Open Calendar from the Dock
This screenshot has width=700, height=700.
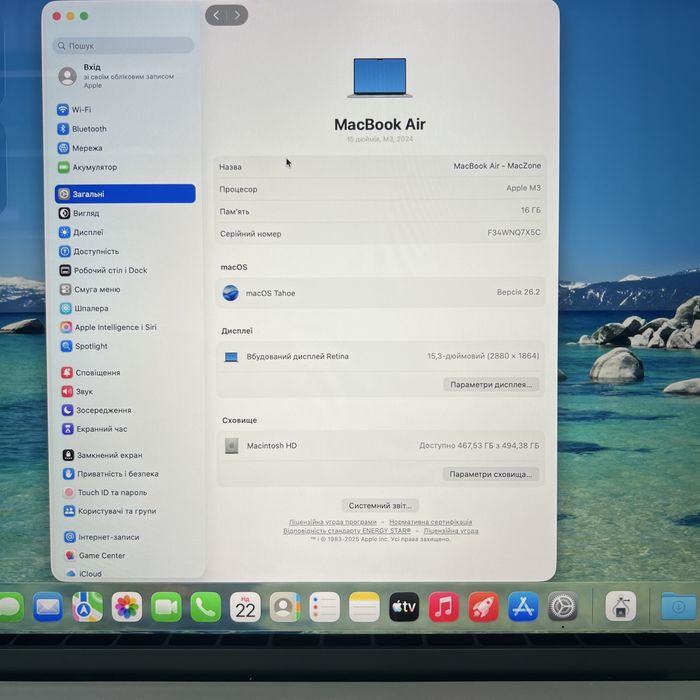[x=245, y=607]
